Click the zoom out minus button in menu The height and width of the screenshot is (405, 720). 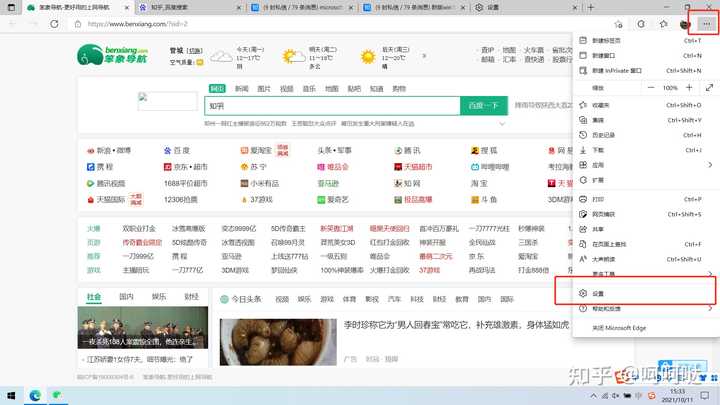651,87
